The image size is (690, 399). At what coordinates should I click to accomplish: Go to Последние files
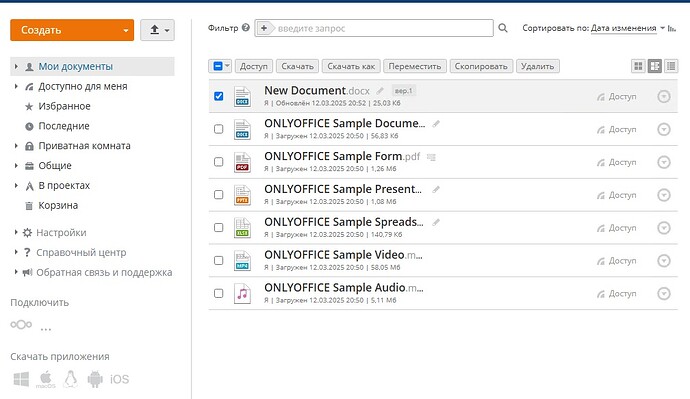click(64, 126)
